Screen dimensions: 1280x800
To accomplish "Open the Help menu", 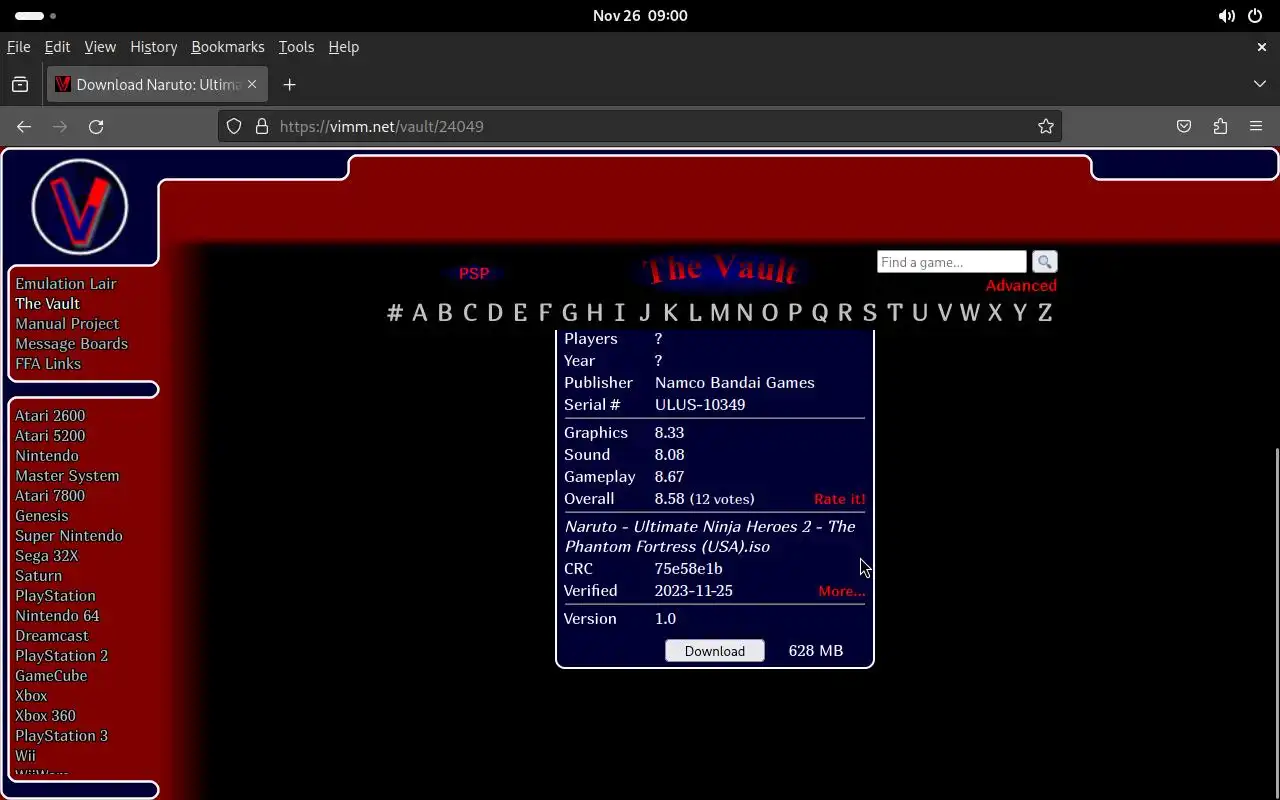I will coord(343,47).
